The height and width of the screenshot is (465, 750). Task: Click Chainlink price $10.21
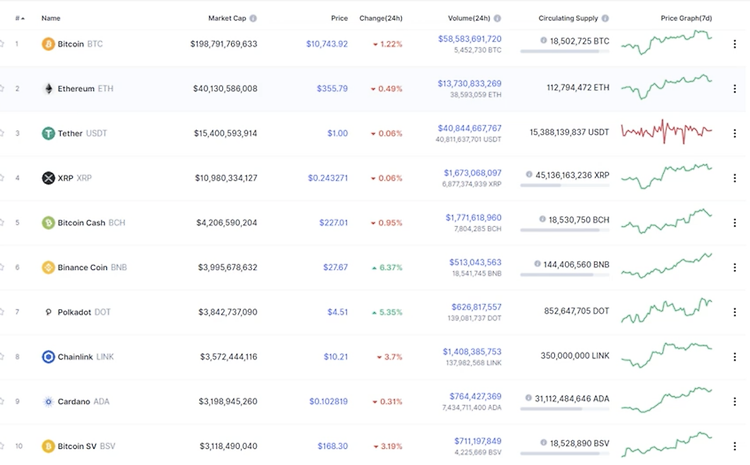(336, 357)
